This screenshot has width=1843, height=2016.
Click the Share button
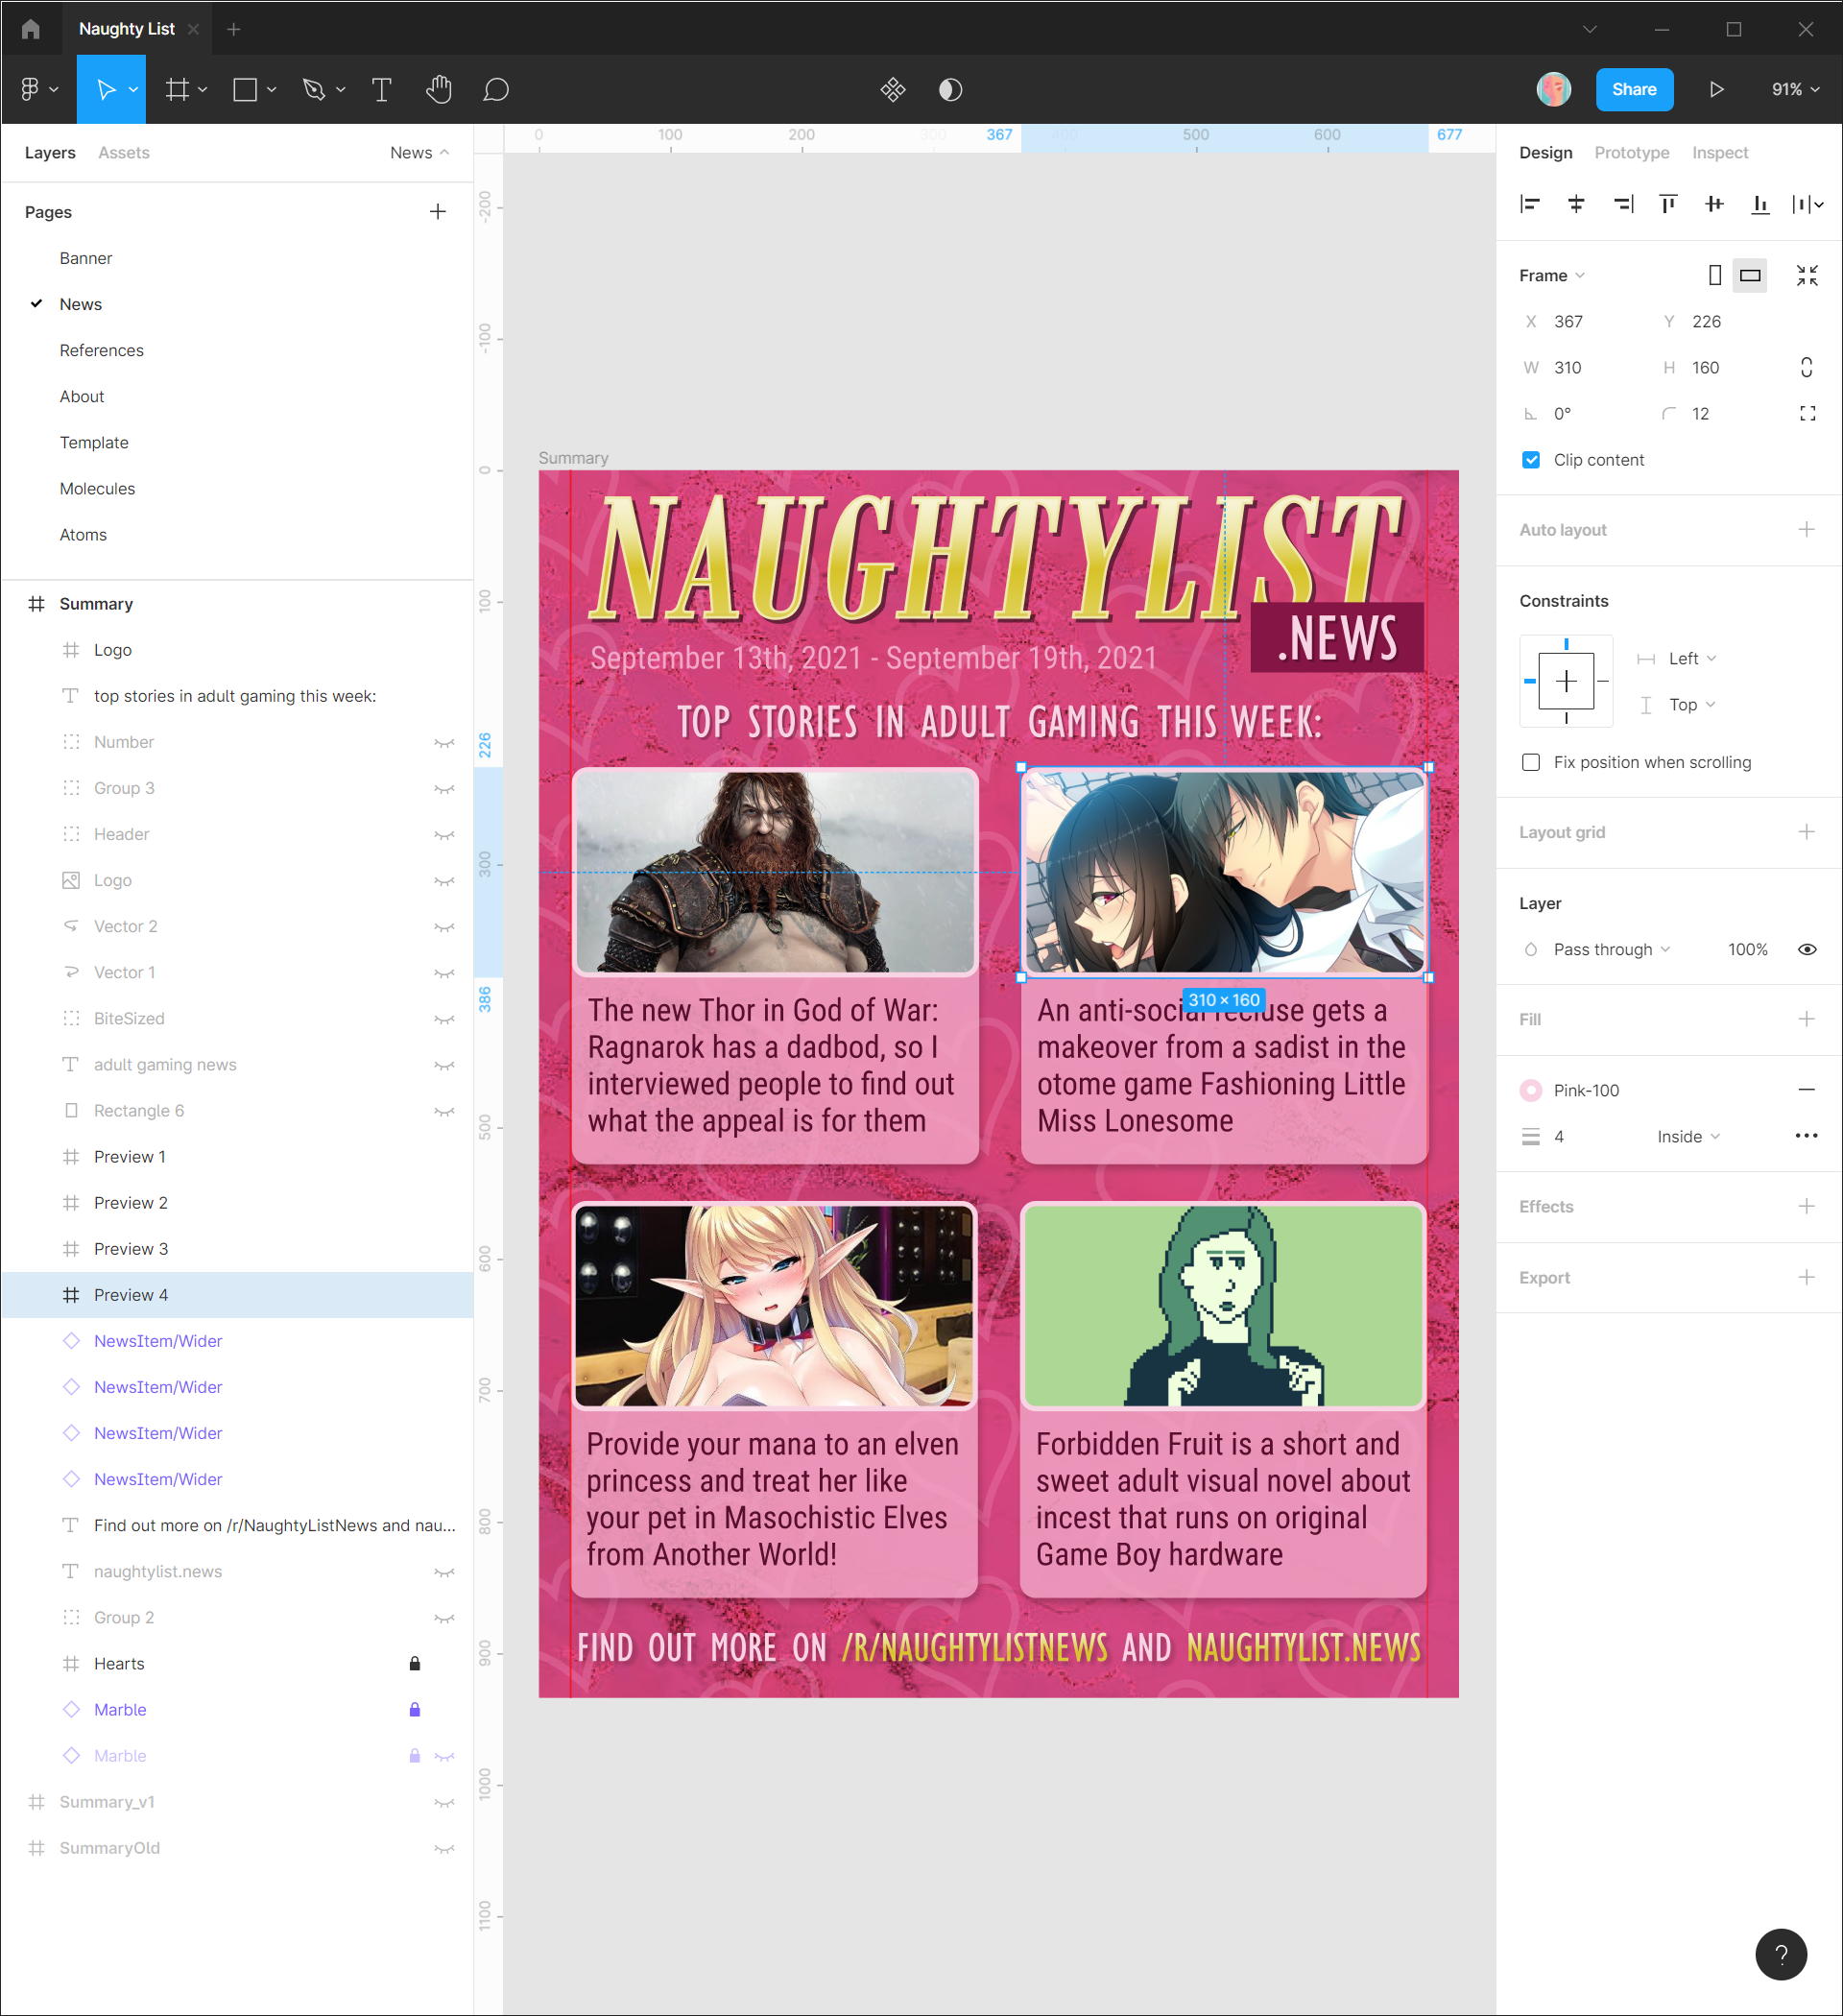click(x=1633, y=89)
